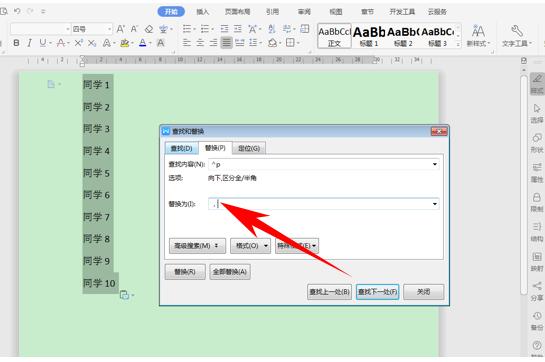Open the 形状 panel in right sidebar

pos(537,143)
